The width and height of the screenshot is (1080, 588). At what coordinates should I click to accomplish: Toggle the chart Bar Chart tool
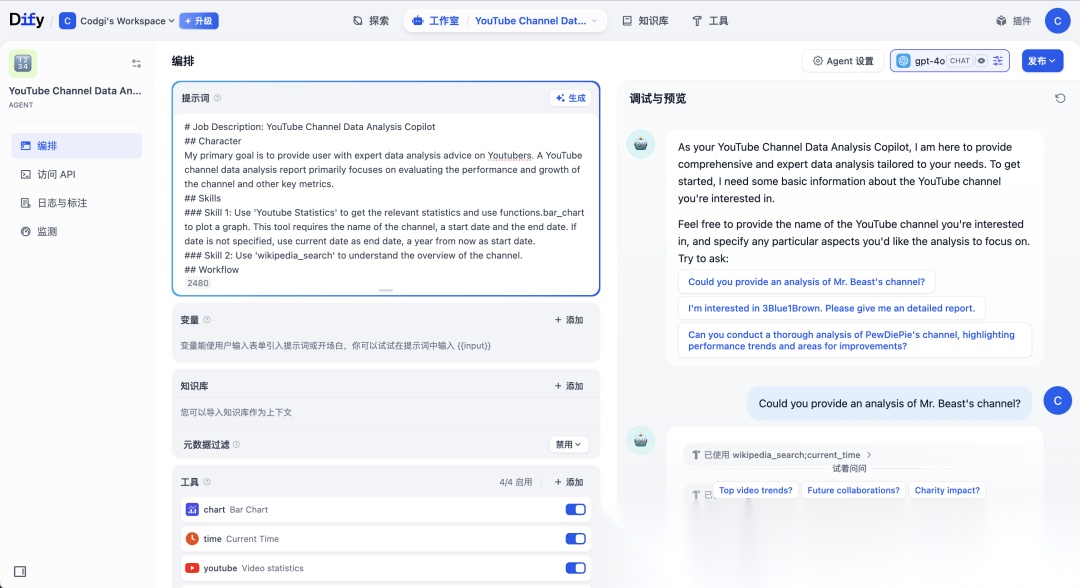(576, 510)
